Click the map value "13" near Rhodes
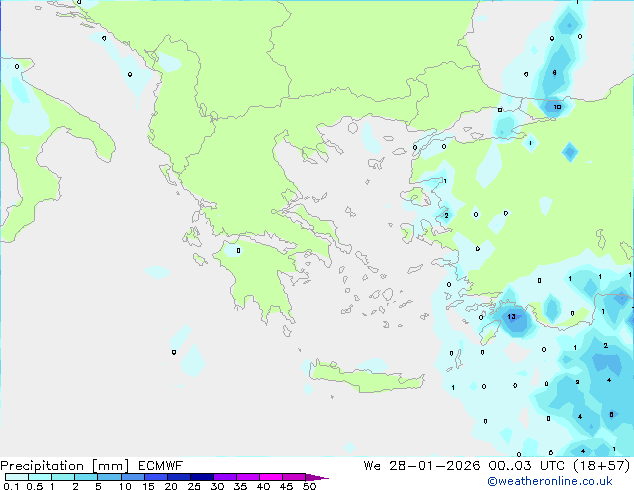The height and width of the screenshot is (490, 634). 511,317
